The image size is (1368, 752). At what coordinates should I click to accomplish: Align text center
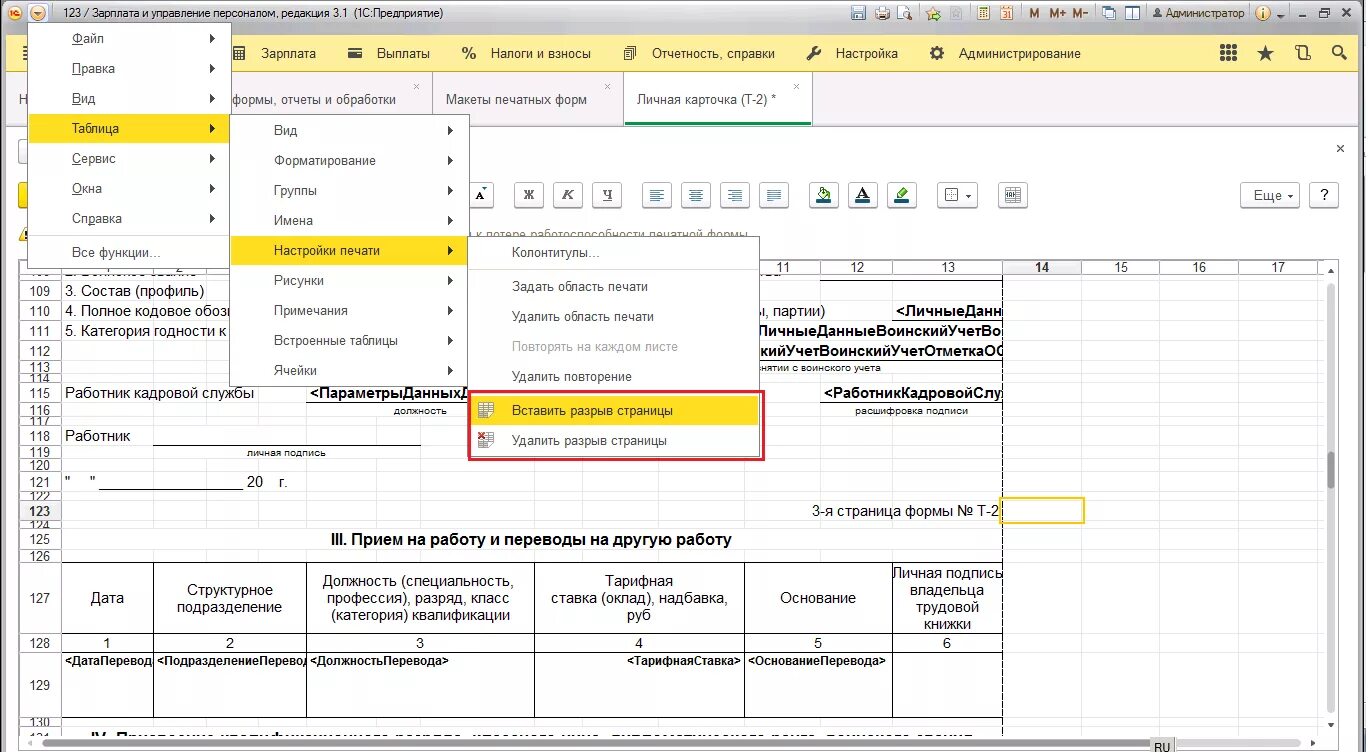[x=696, y=195]
